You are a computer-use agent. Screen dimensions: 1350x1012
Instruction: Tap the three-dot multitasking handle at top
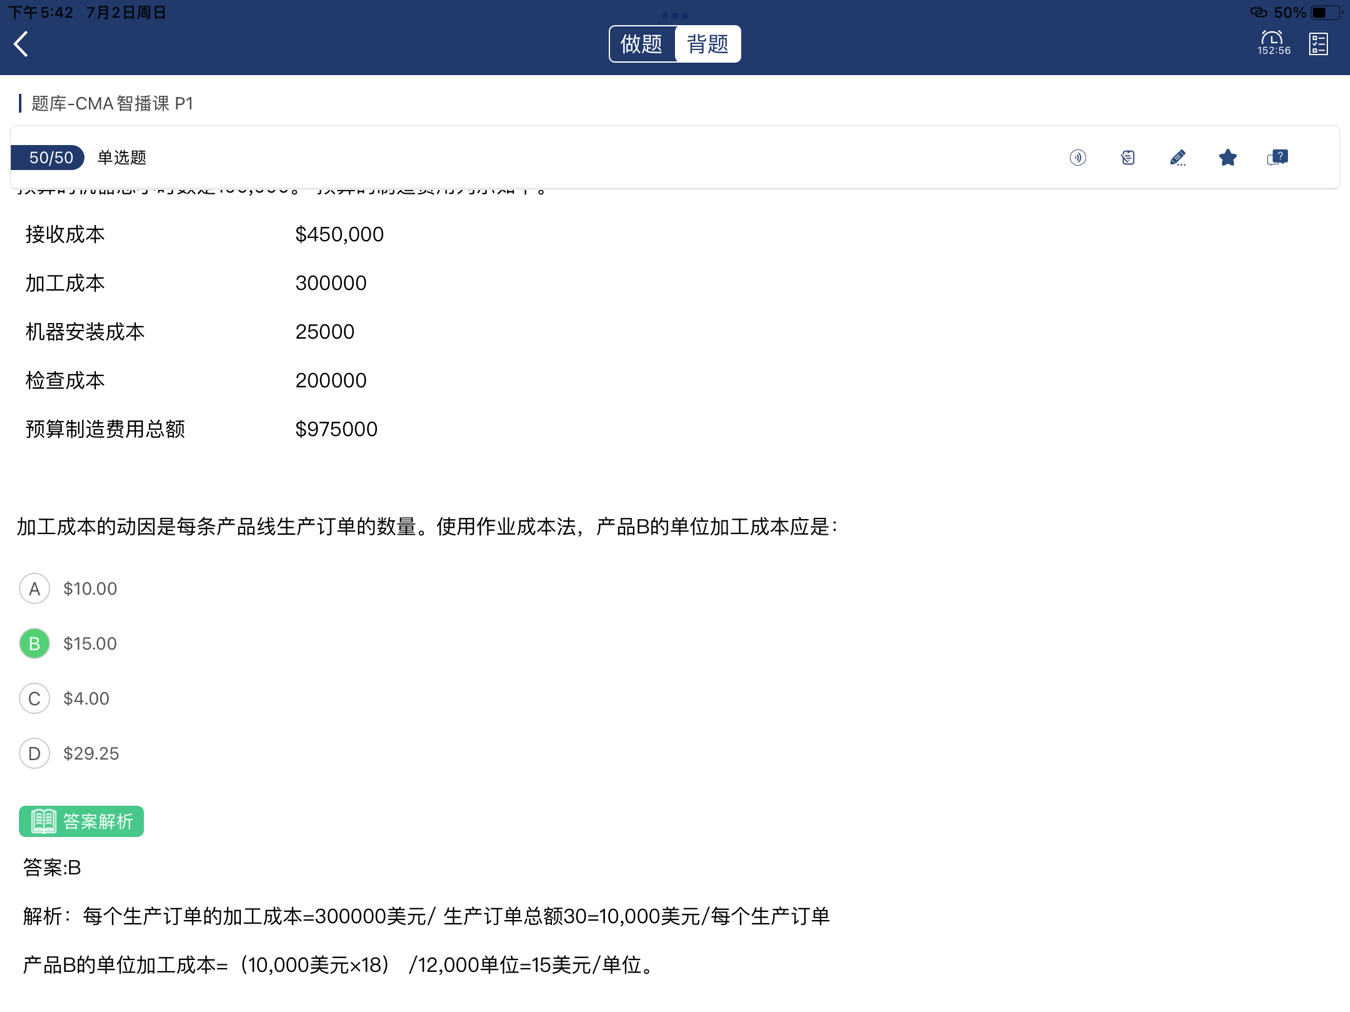(x=675, y=15)
